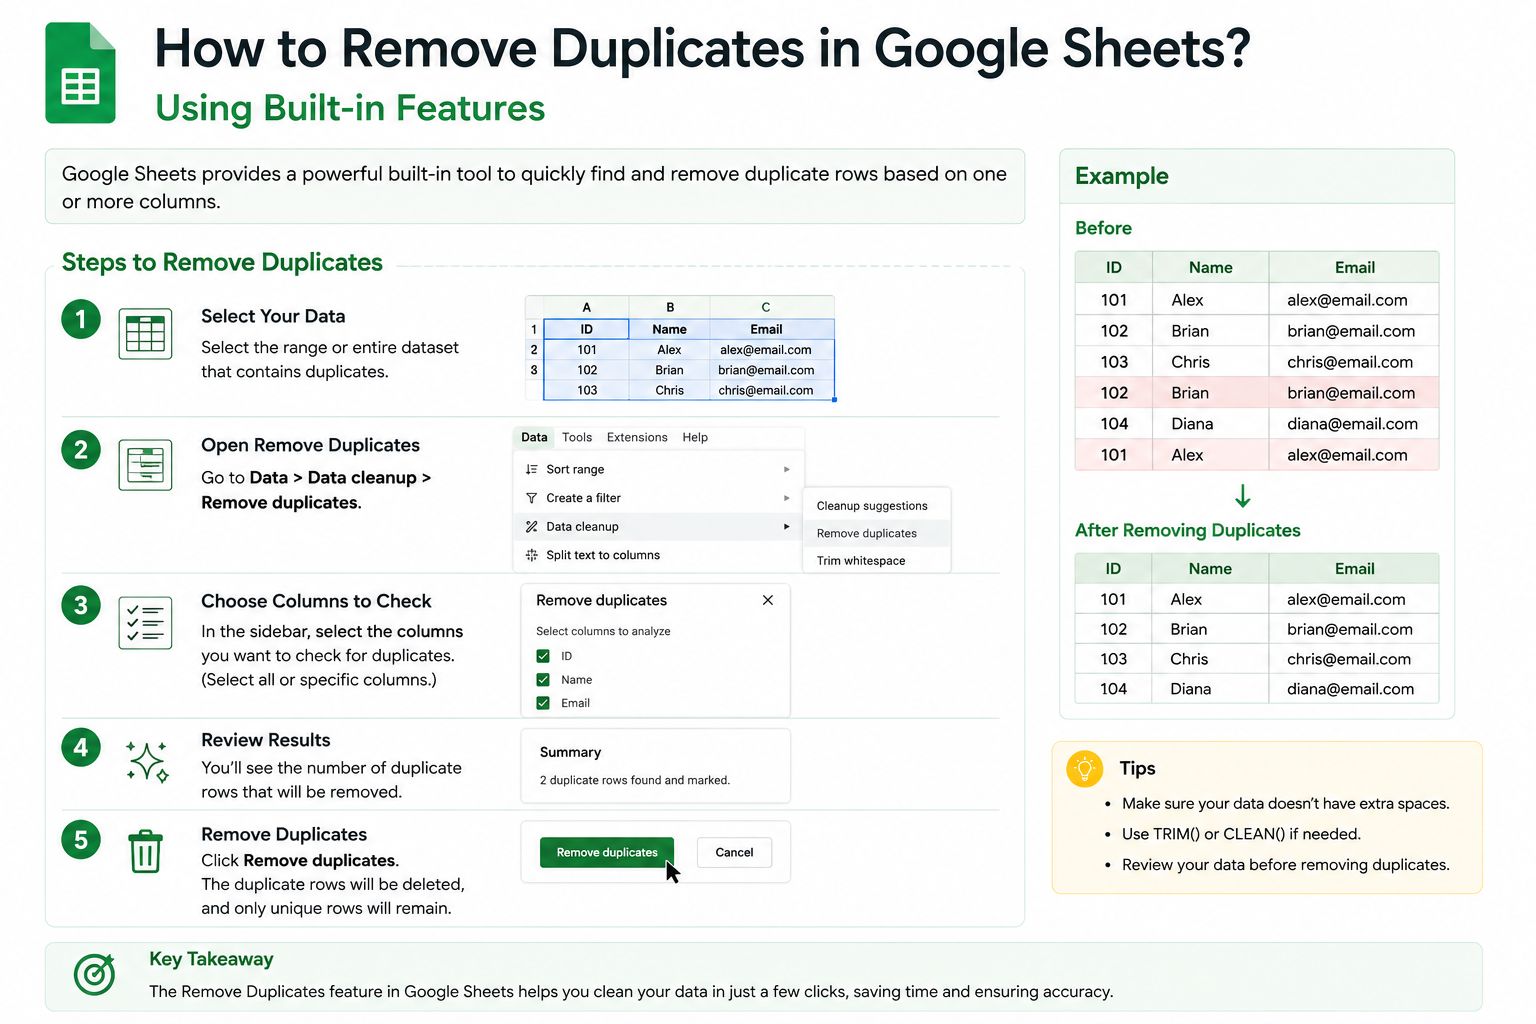The image size is (1536, 1024).
Task: Click the lightbulb icon next to Tips
Action: (1085, 769)
